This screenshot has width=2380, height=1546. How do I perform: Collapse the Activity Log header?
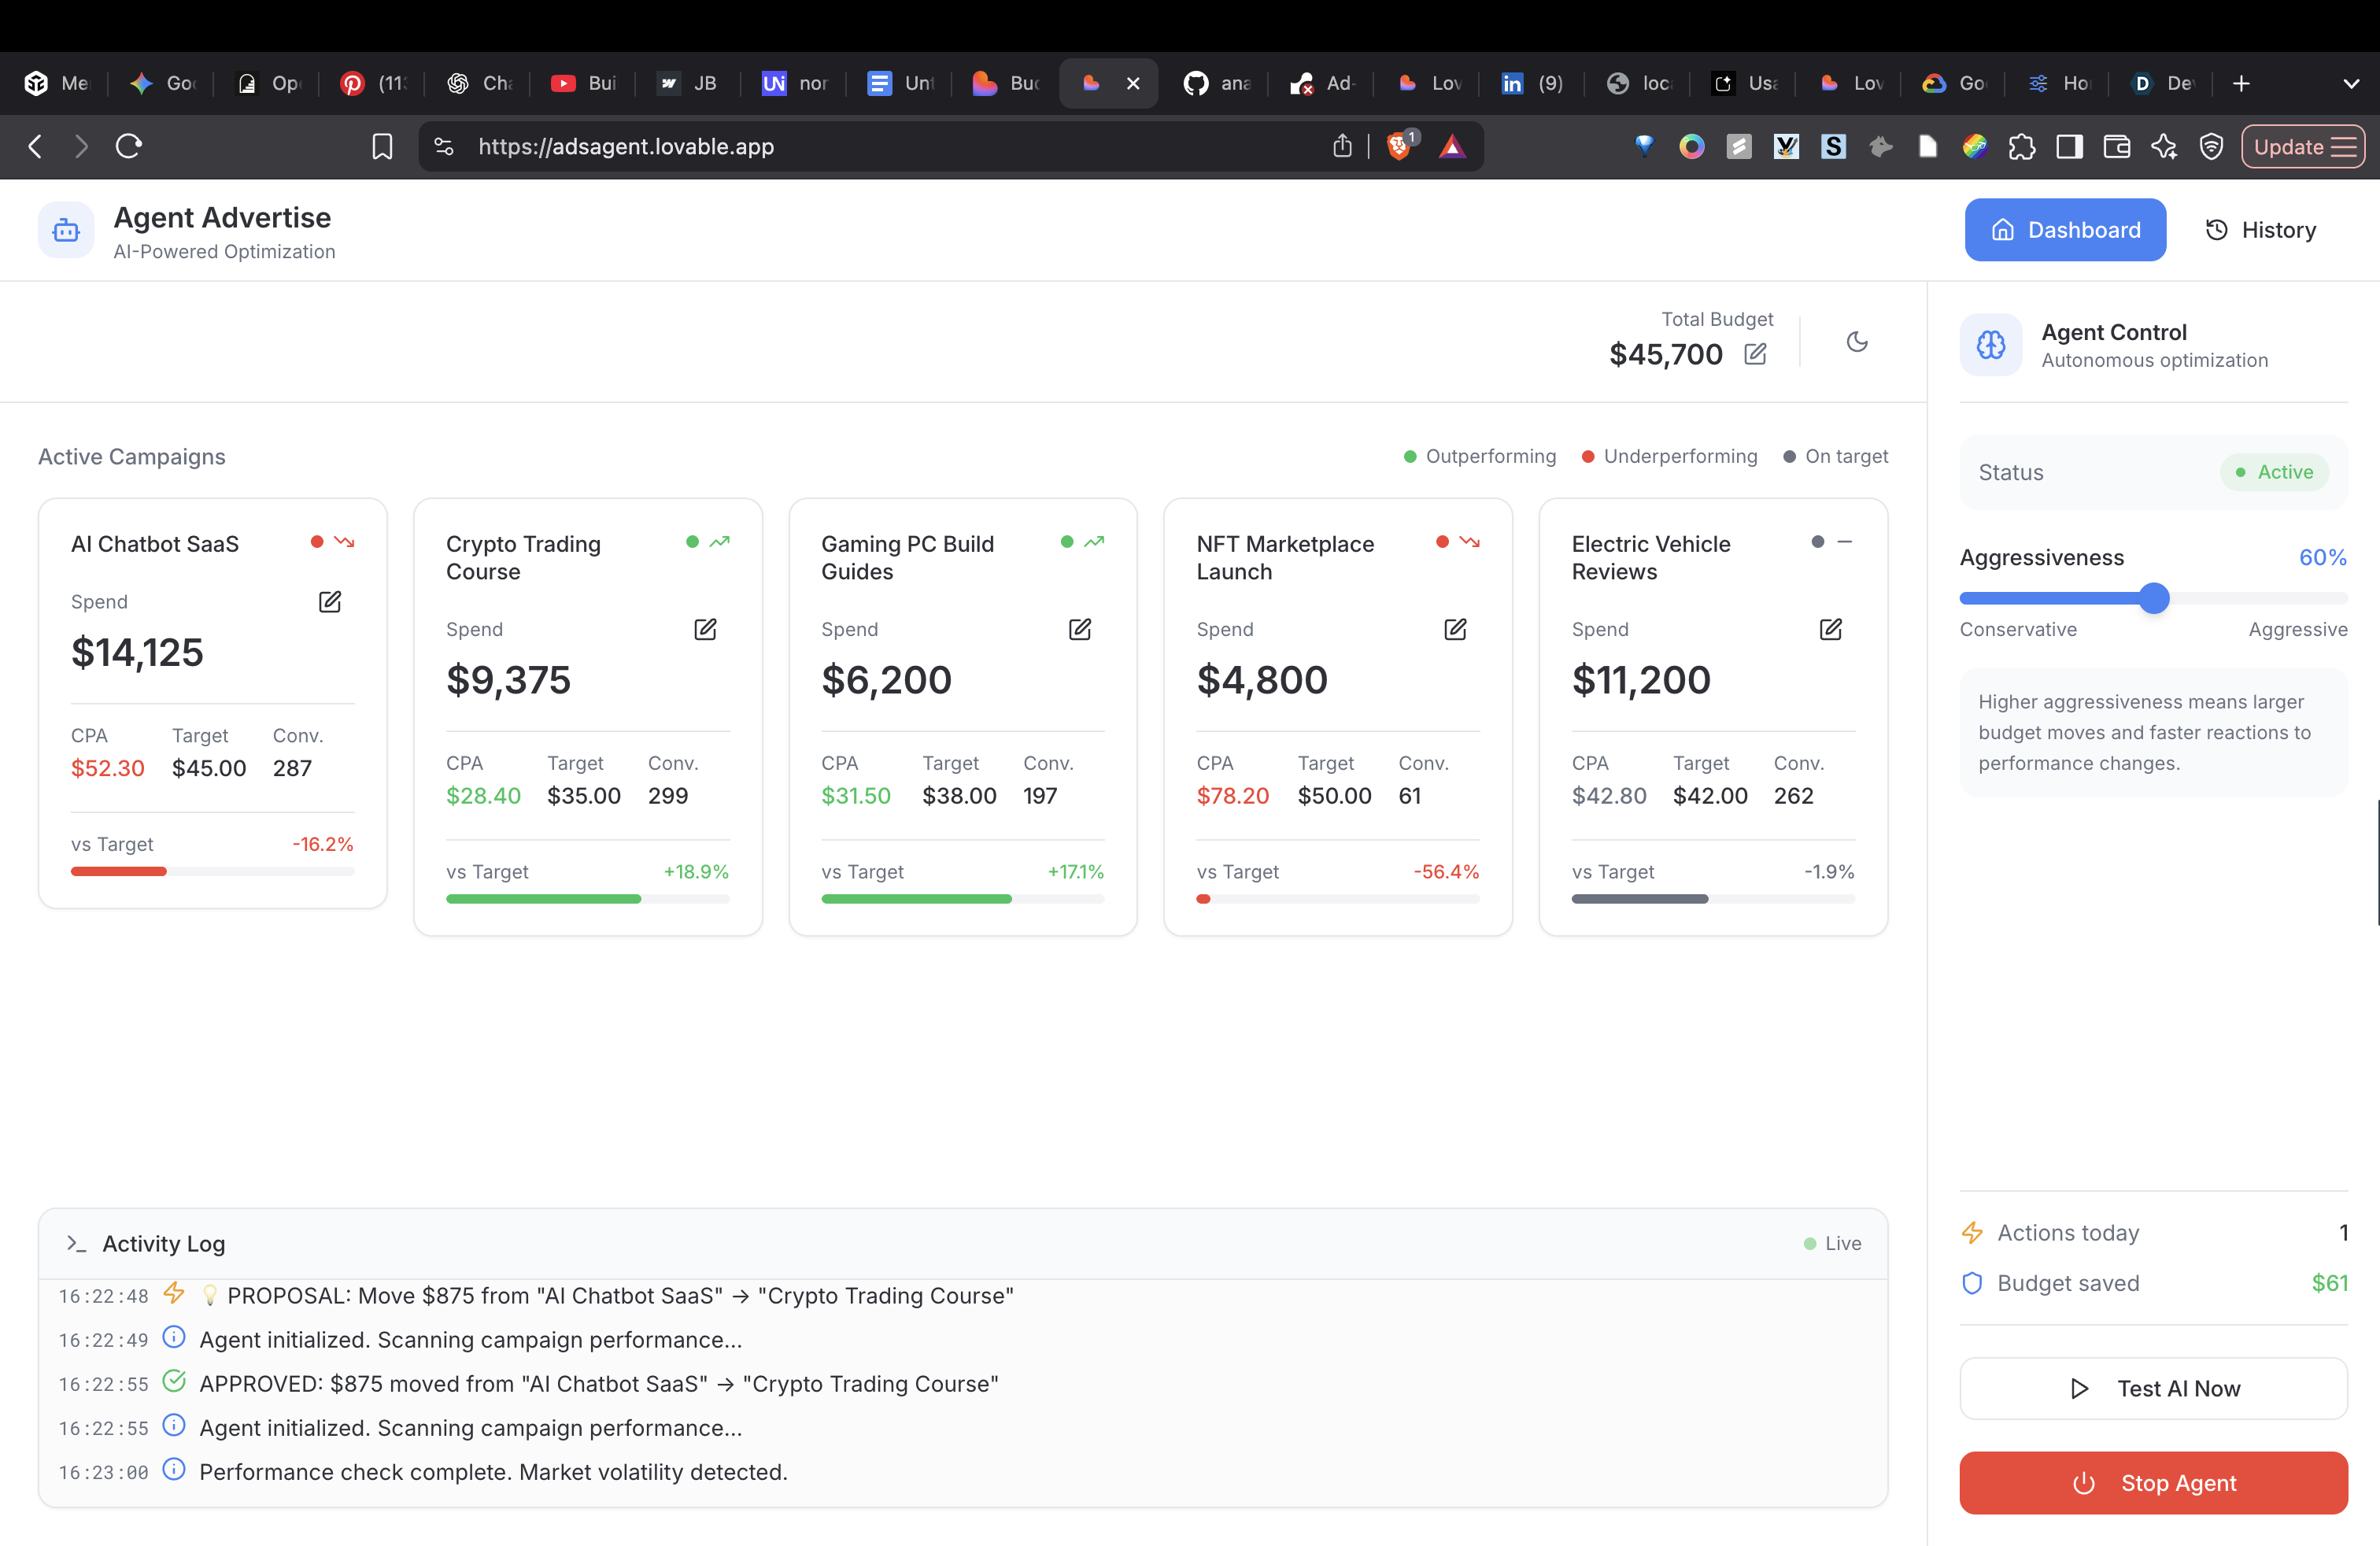click(x=164, y=1243)
